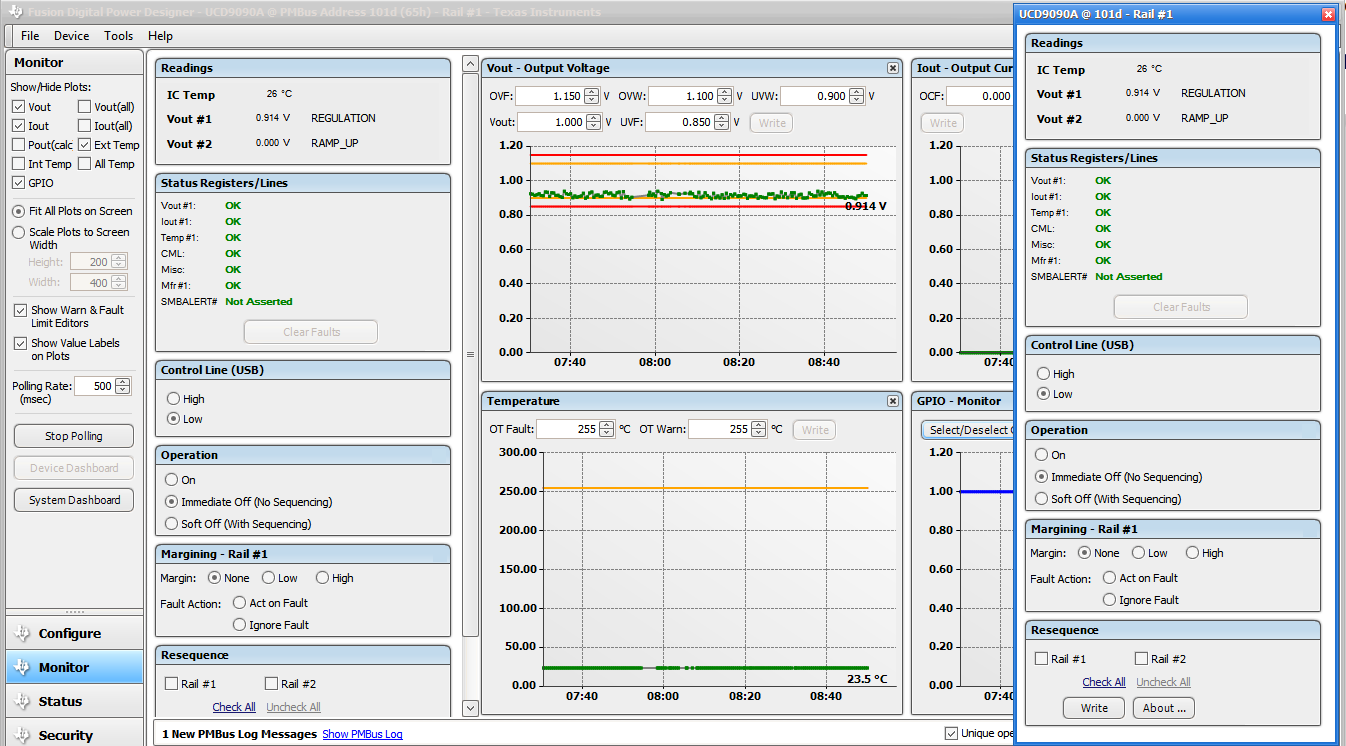
Task: Select Scale Plots to Screen Width option
Action: click(x=19, y=232)
